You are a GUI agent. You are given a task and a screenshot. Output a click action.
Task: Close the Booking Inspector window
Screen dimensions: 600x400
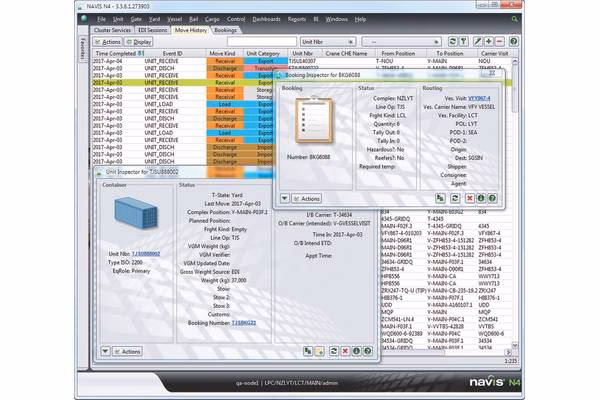(492, 73)
